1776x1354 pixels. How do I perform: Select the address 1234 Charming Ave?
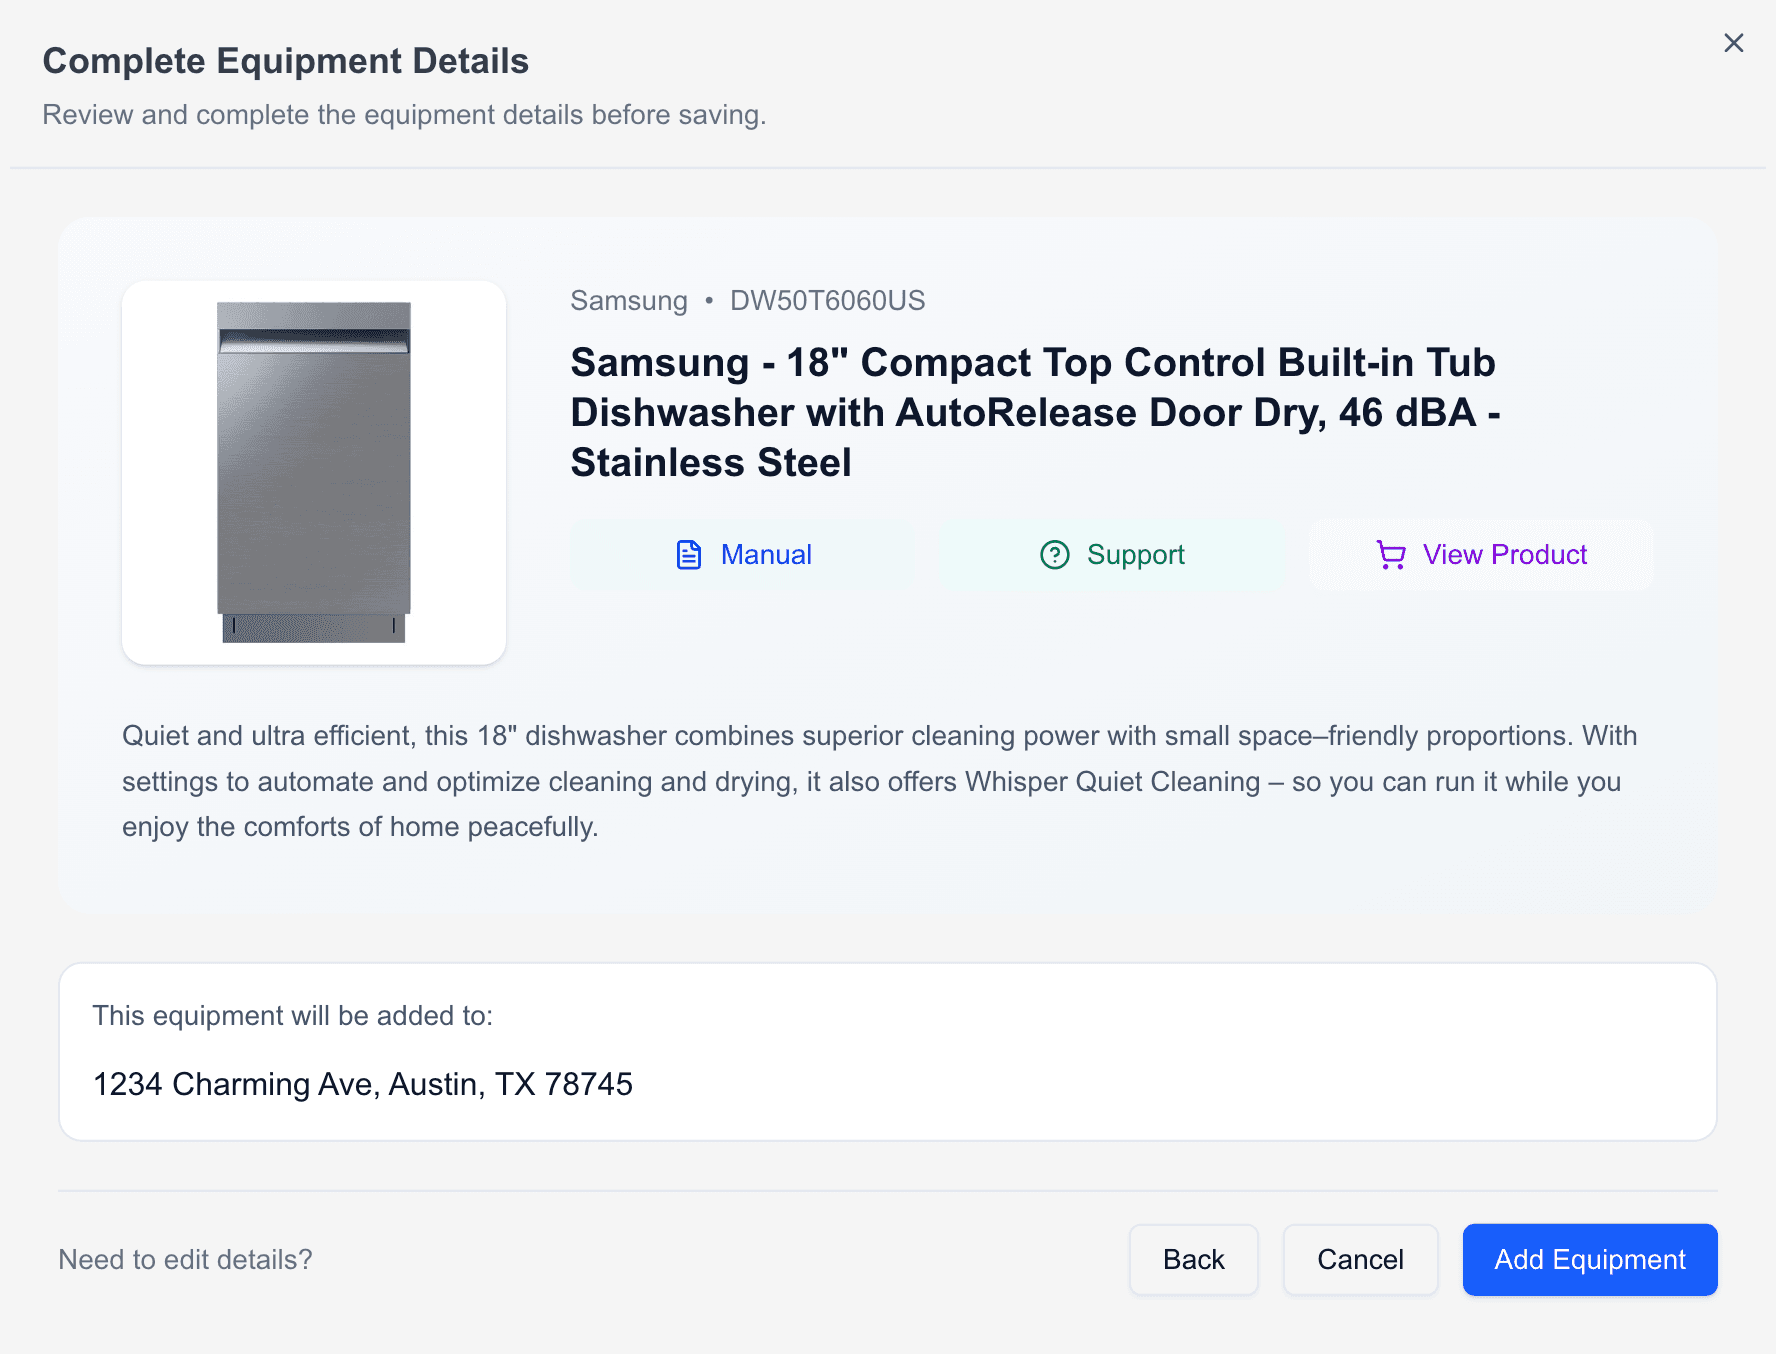[x=363, y=1084]
